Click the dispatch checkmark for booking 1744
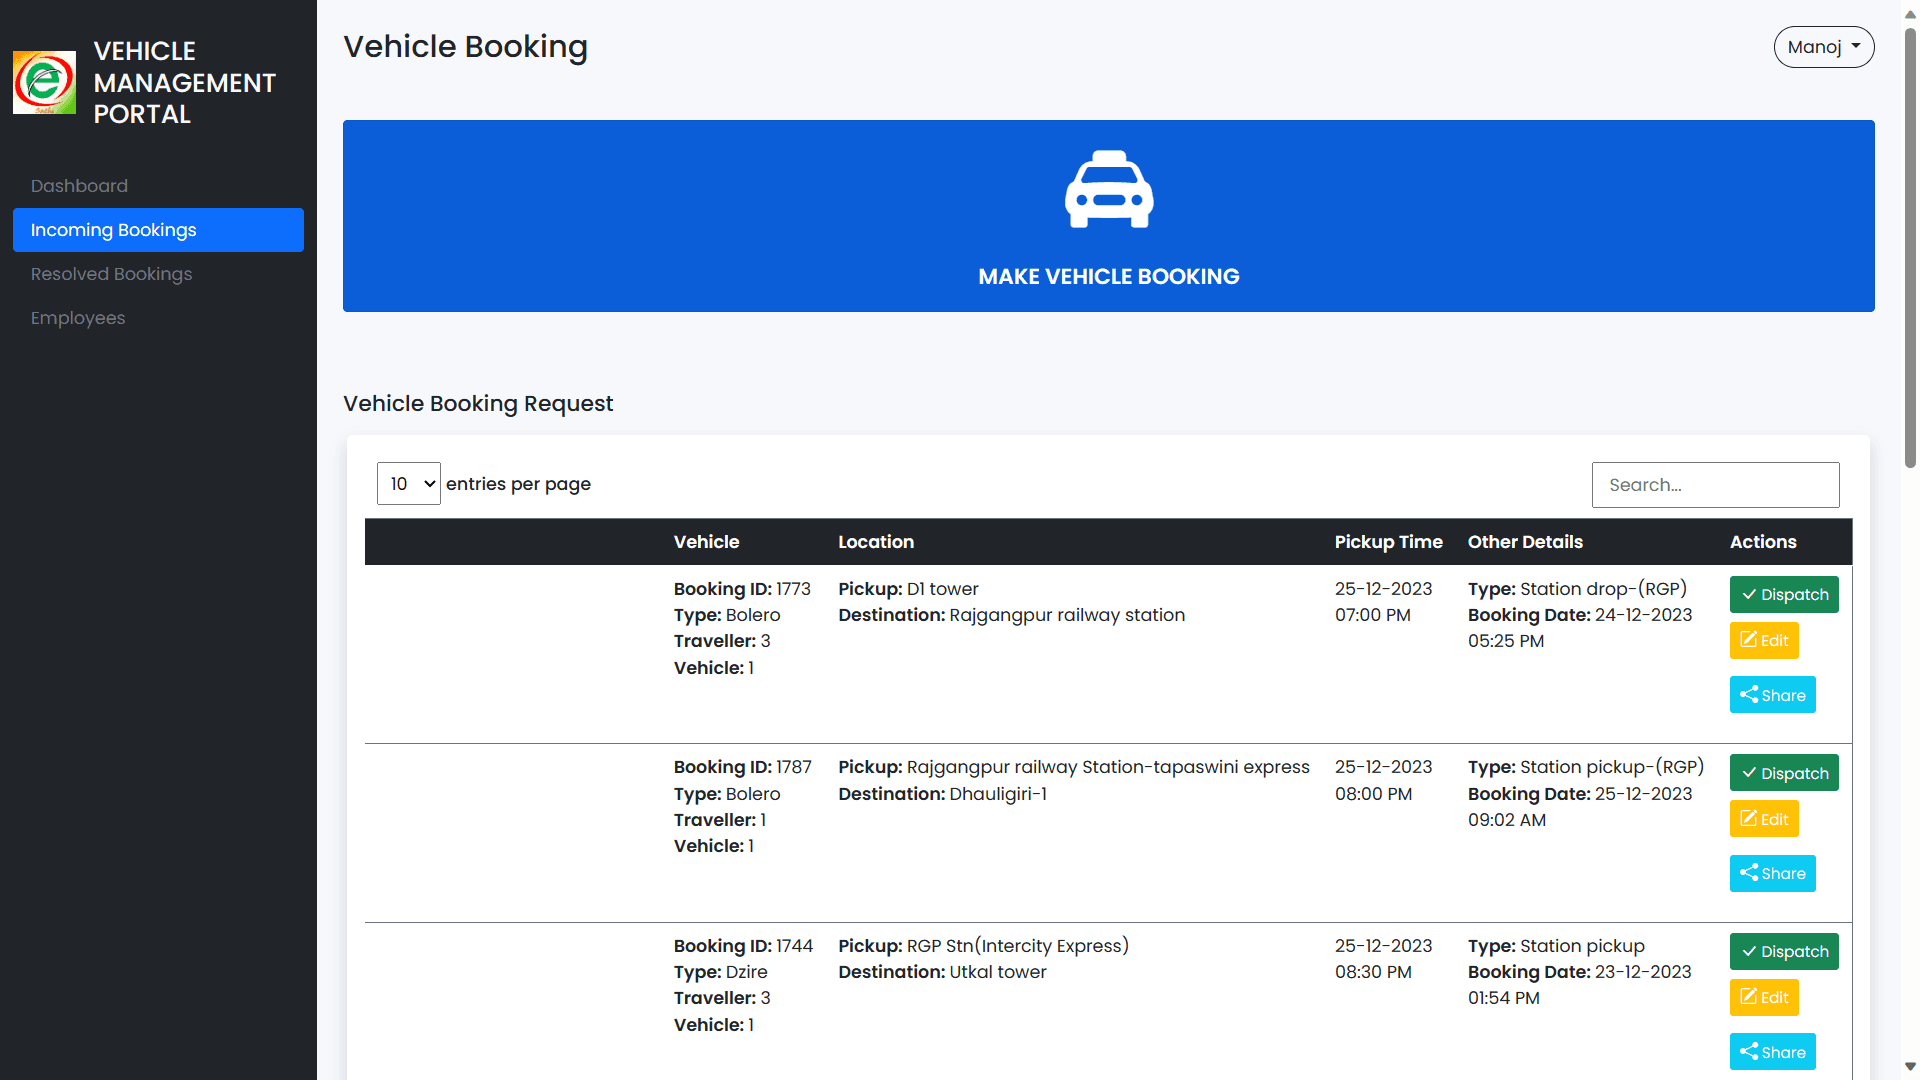The image size is (1920, 1080). click(x=1749, y=951)
